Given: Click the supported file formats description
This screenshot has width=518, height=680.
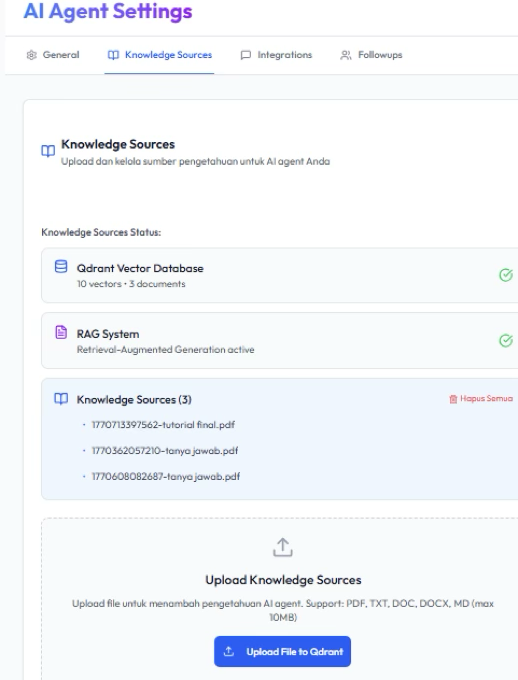Looking at the screenshot, I should [283, 610].
